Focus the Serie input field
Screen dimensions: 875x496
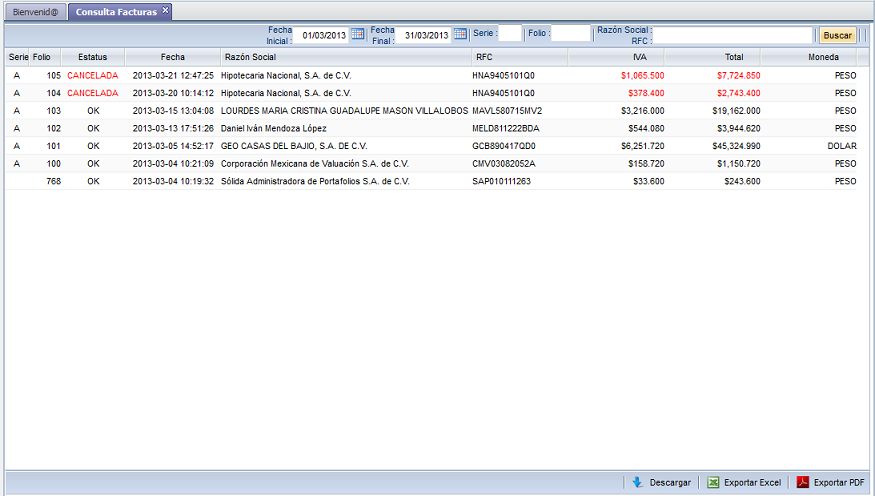click(x=509, y=34)
